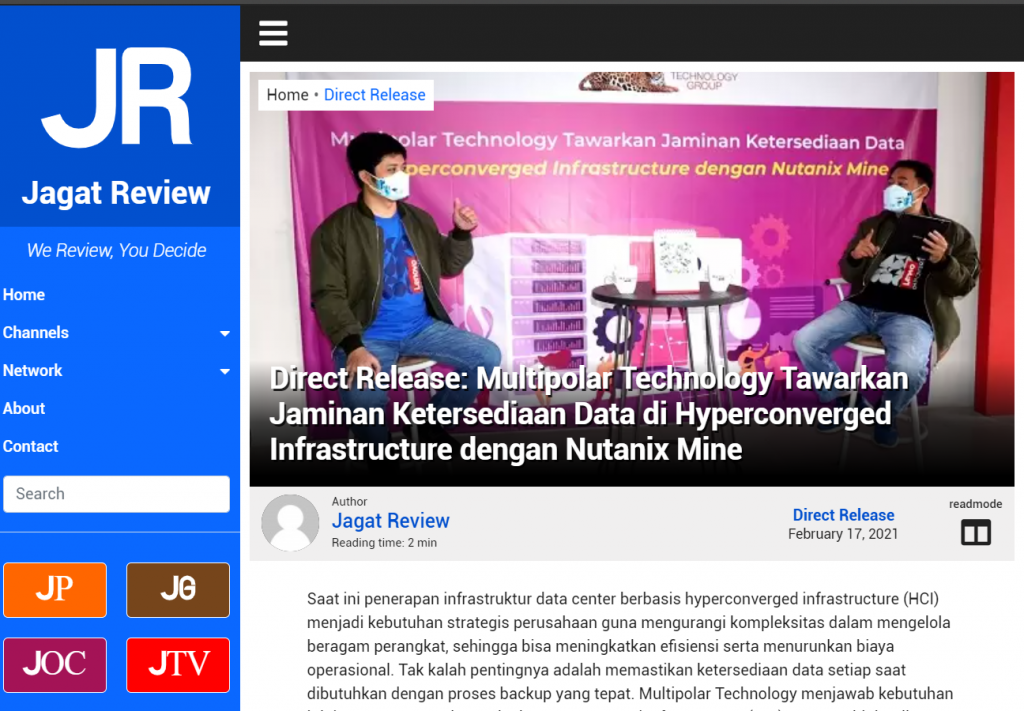
Task: Click the February 17, 2021 date
Action: tap(842, 534)
